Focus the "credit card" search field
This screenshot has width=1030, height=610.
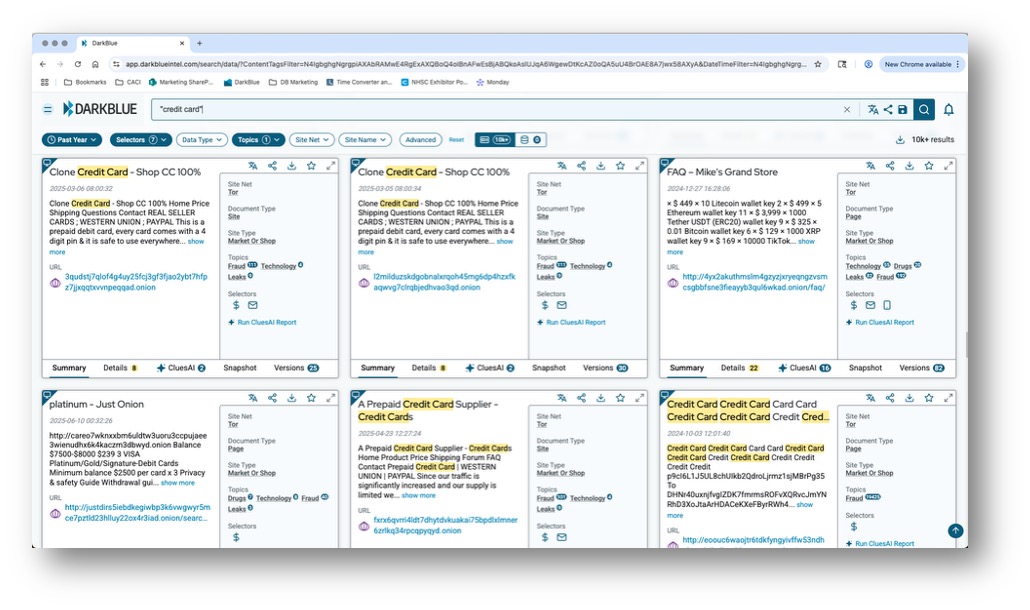pyautogui.click(x=499, y=110)
